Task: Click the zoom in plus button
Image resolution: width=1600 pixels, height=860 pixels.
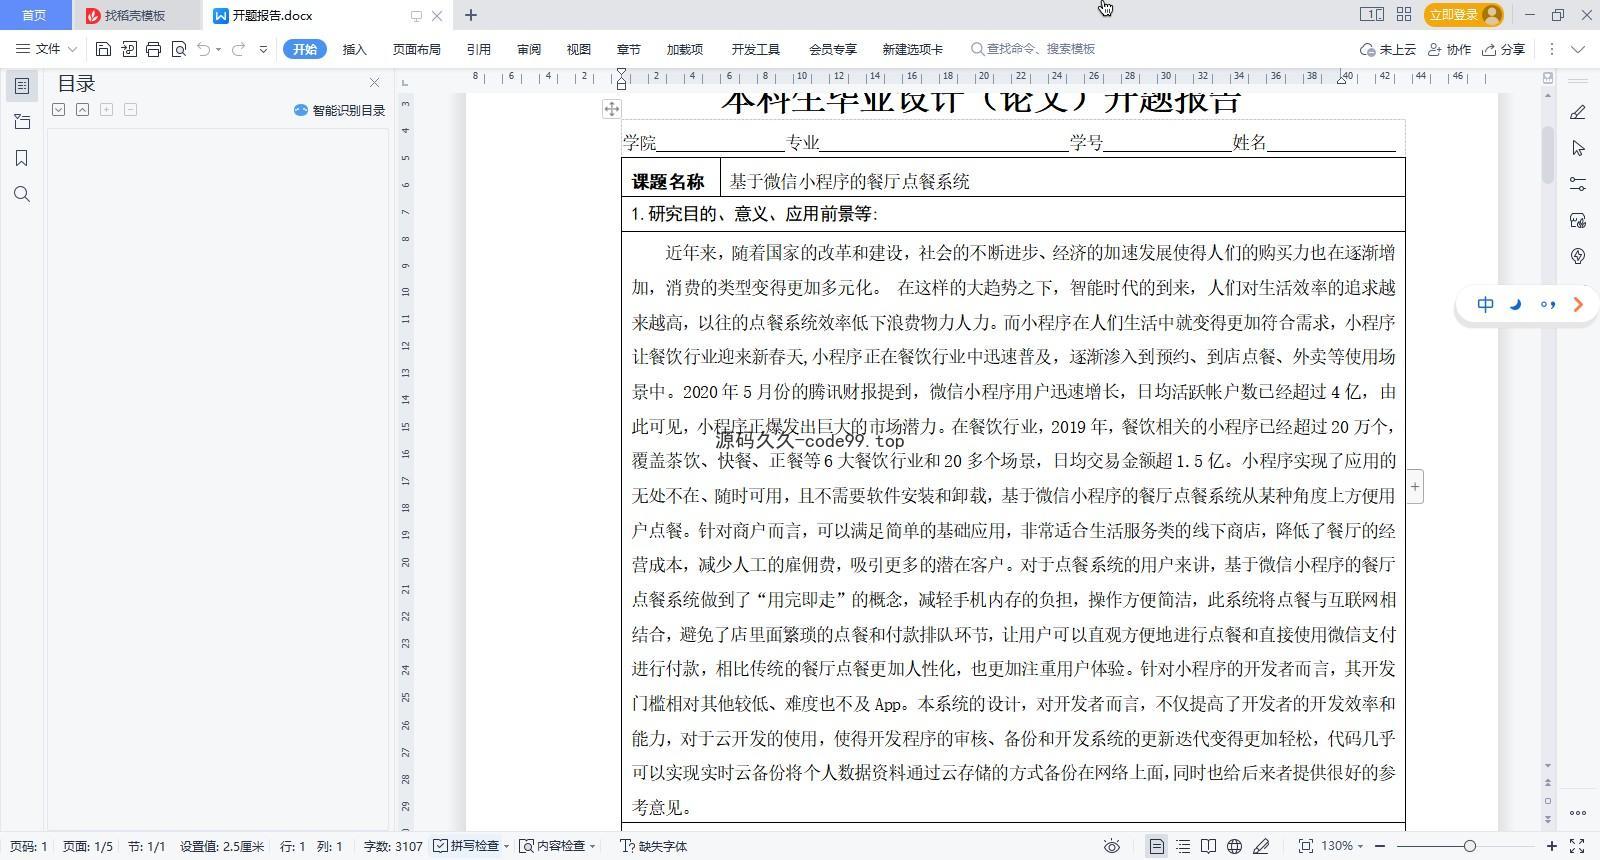Action: [1552, 846]
